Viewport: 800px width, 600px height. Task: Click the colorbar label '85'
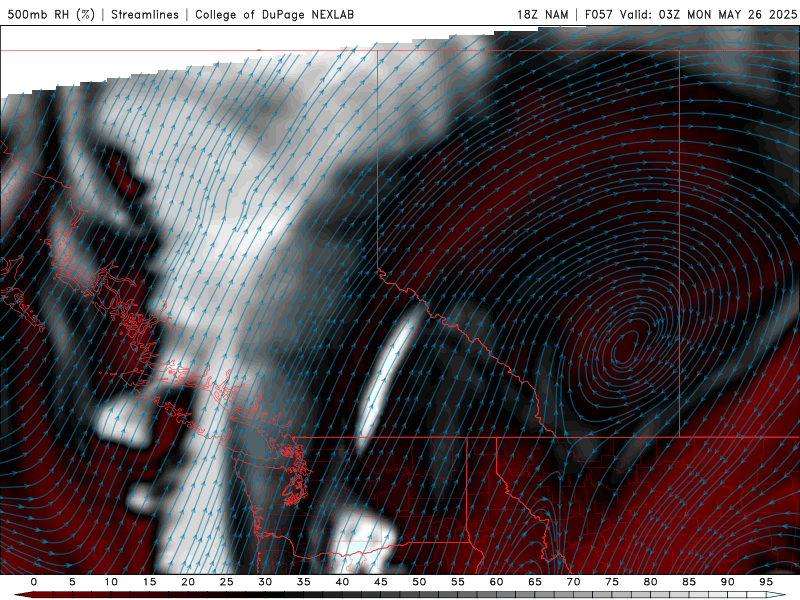point(689,582)
